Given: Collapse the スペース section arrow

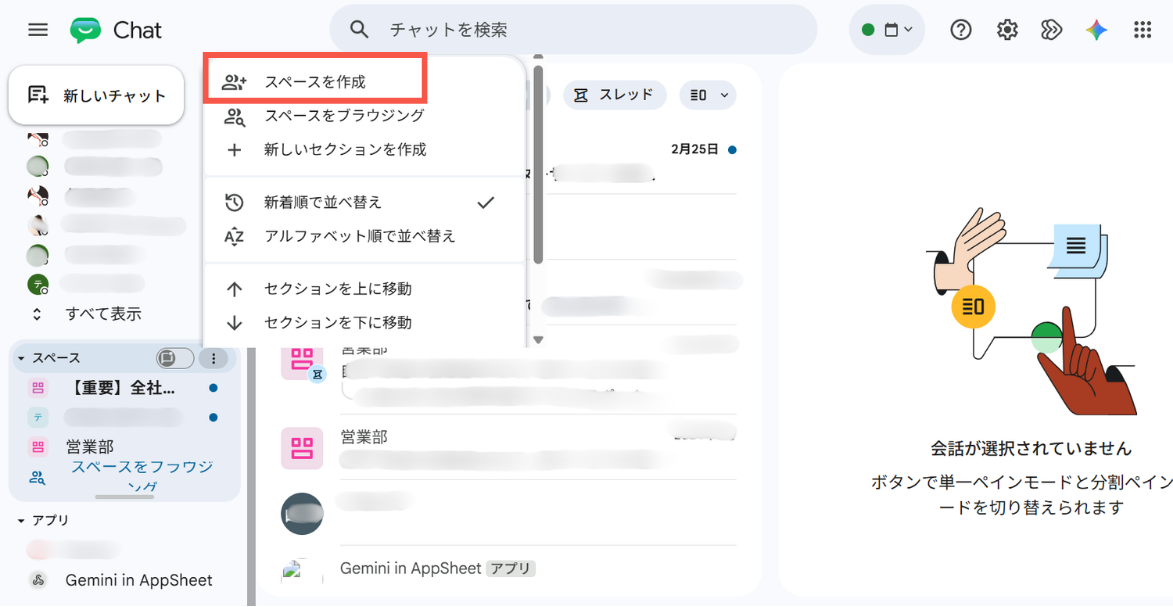Looking at the screenshot, I should 22,359.
